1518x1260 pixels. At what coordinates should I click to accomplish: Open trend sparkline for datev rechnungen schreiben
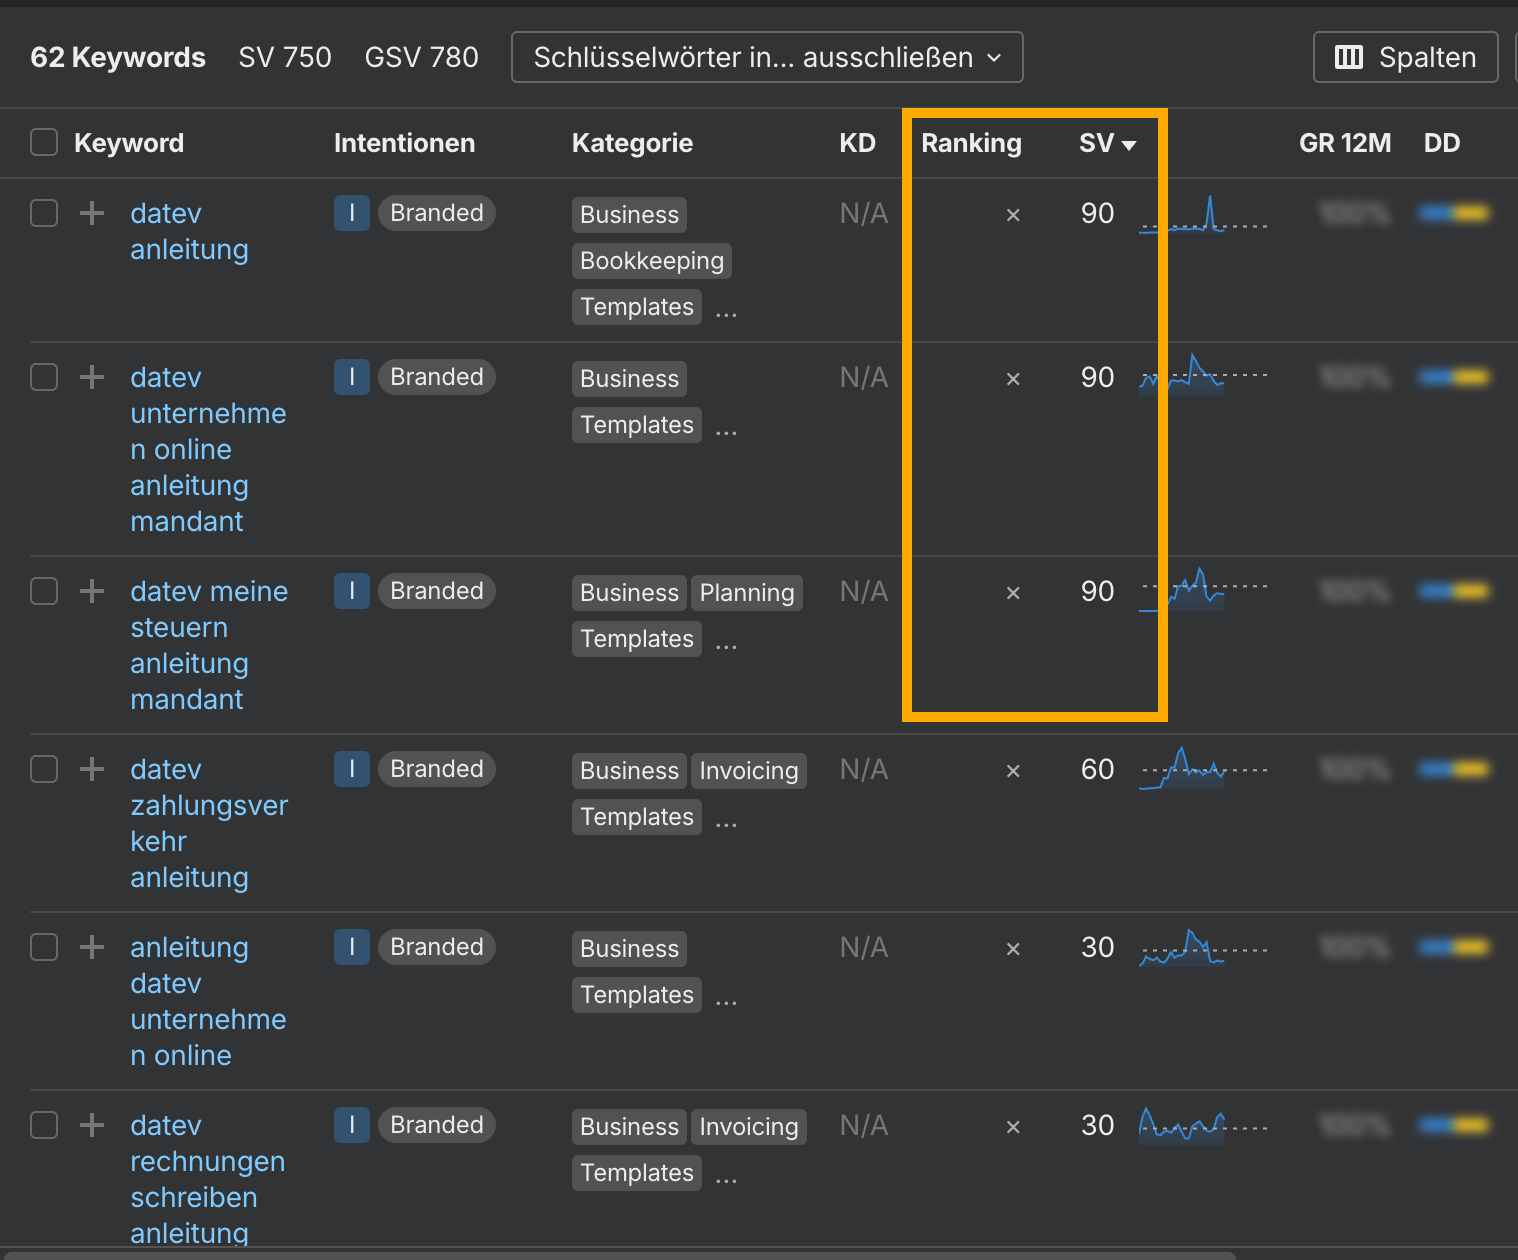click(1203, 1126)
